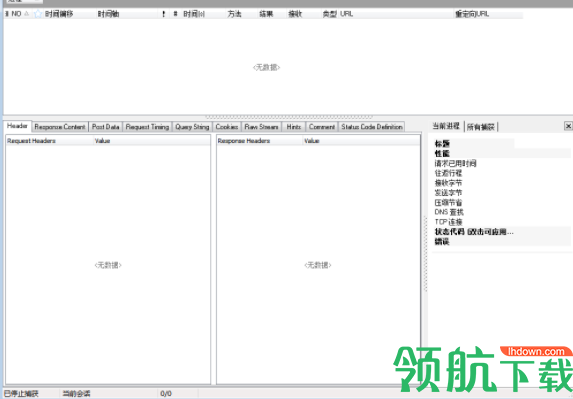This screenshot has width=573, height=399.
Task: Close the summary side panel
Action: coord(568,126)
